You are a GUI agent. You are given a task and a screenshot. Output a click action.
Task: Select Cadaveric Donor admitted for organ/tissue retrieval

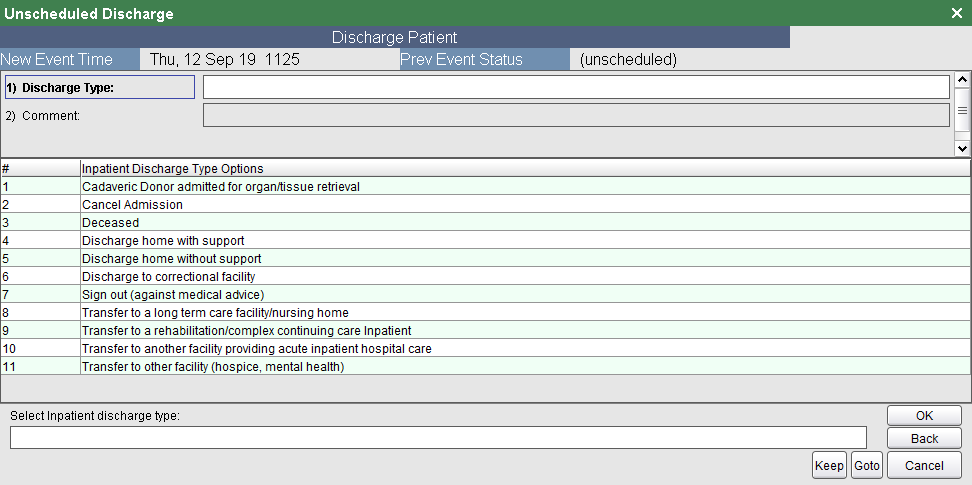coord(485,186)
